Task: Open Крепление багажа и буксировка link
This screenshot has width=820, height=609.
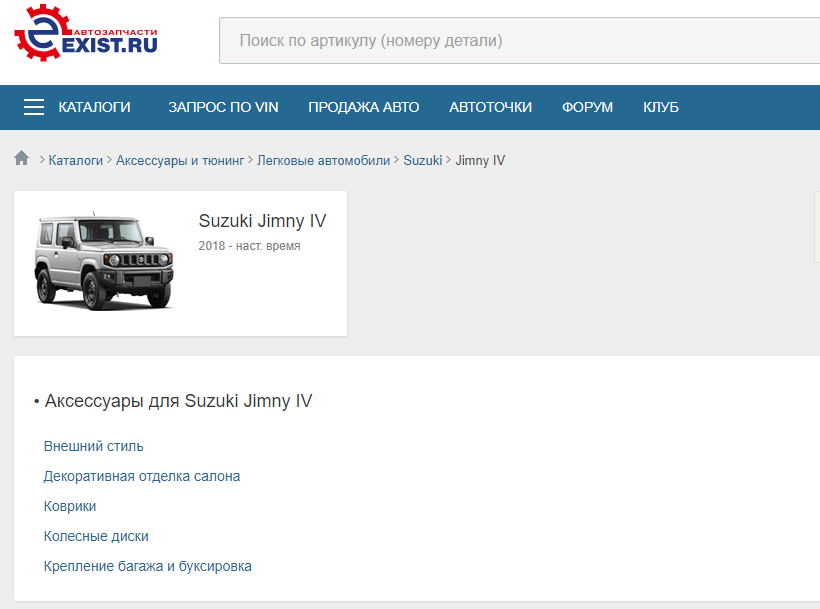Action: (x=148, y=566)
